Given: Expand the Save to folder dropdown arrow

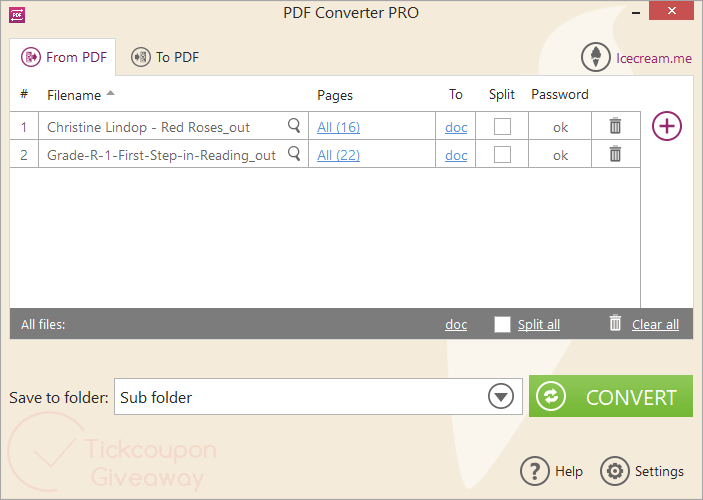Looking at the screenshot, I should [x=501, y=397].
